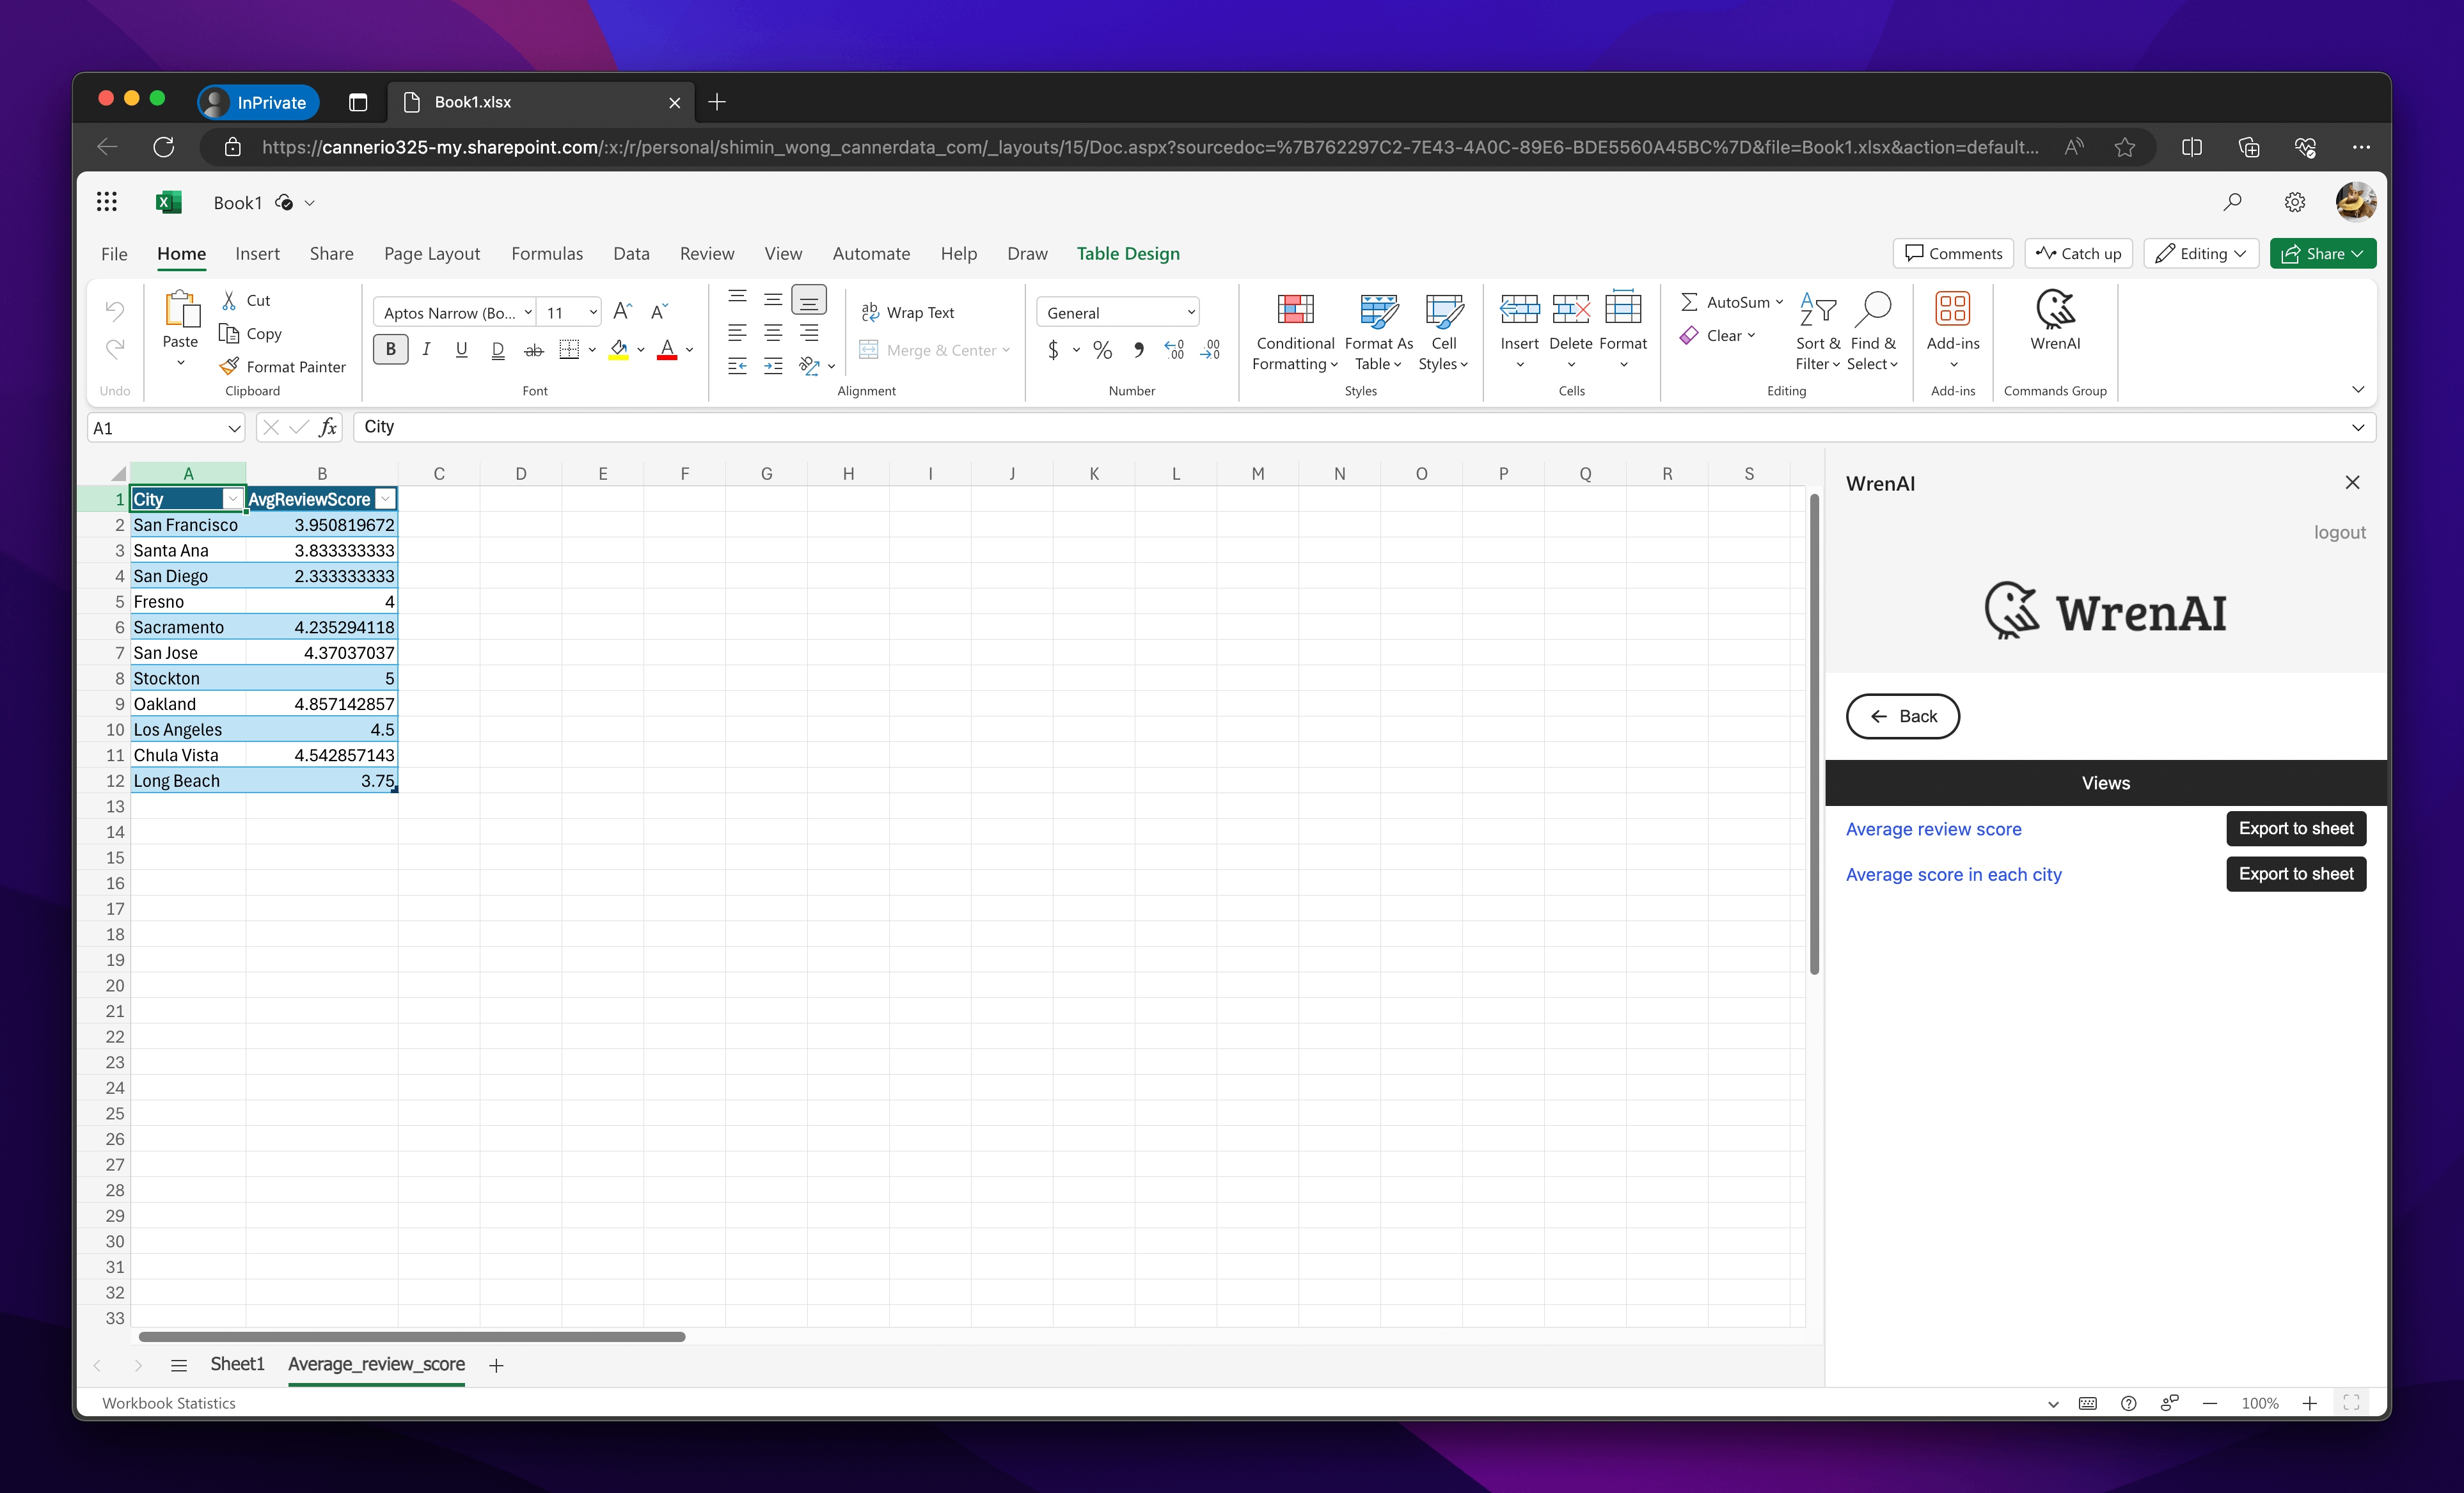Apply double underline formatting
The image size is (2464, 1493).
[x=497, y=350]
